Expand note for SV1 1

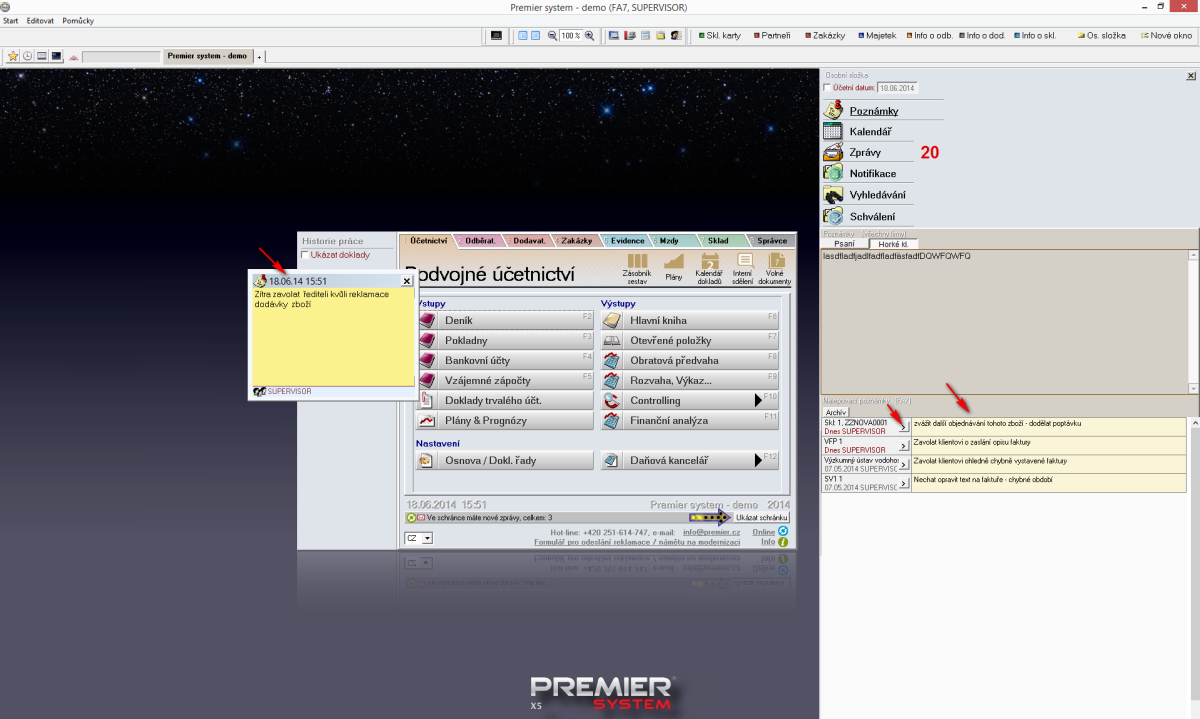point(903,484)
